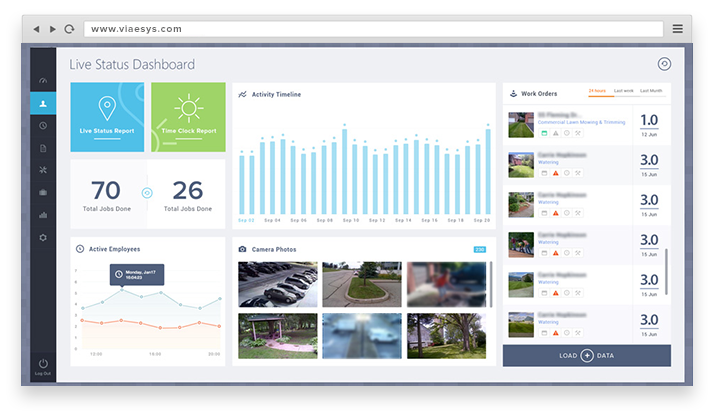Open the clock icon in sidebar
Viewport: 712px width, 412px height.
43,125
